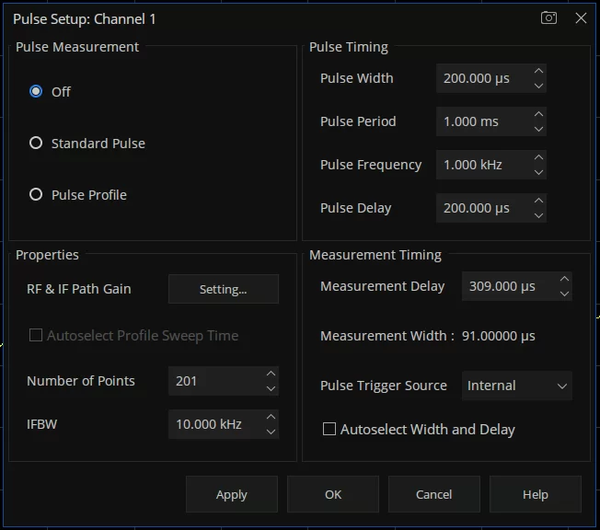Click the Pulse Width value field
The image size is (600, 530).
point(482,78)
